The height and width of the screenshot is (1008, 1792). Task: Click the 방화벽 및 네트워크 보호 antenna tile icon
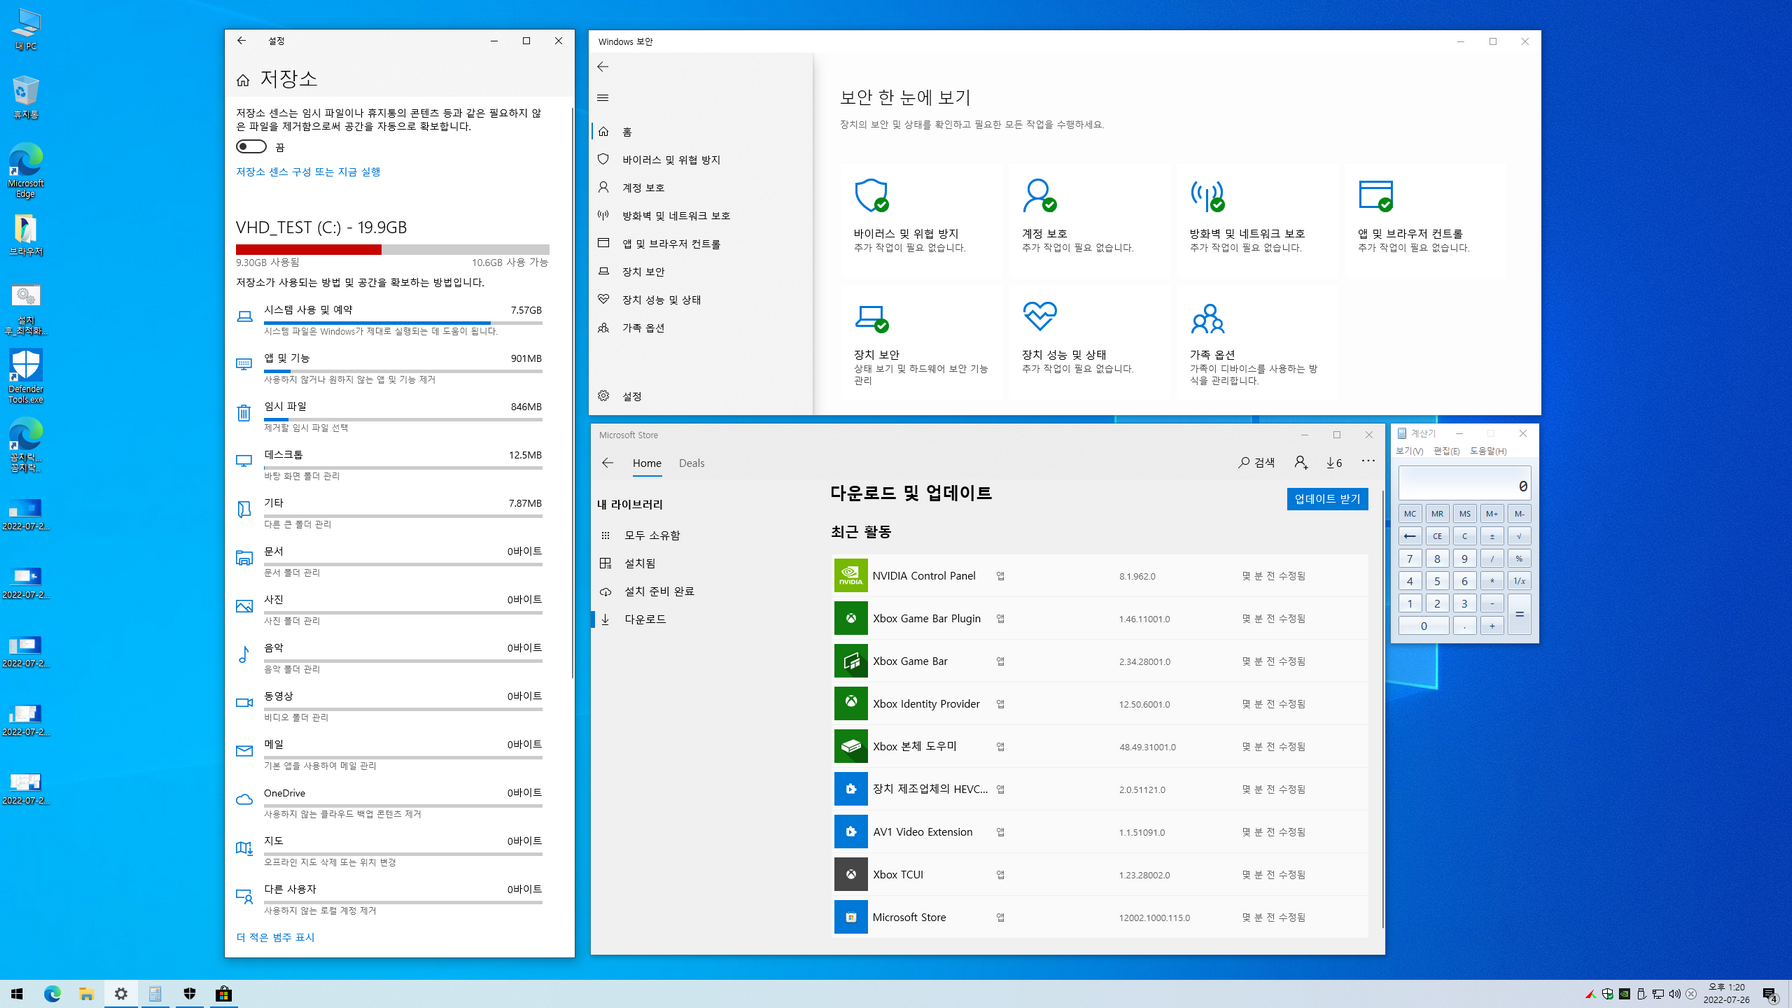pos(1207,196)
